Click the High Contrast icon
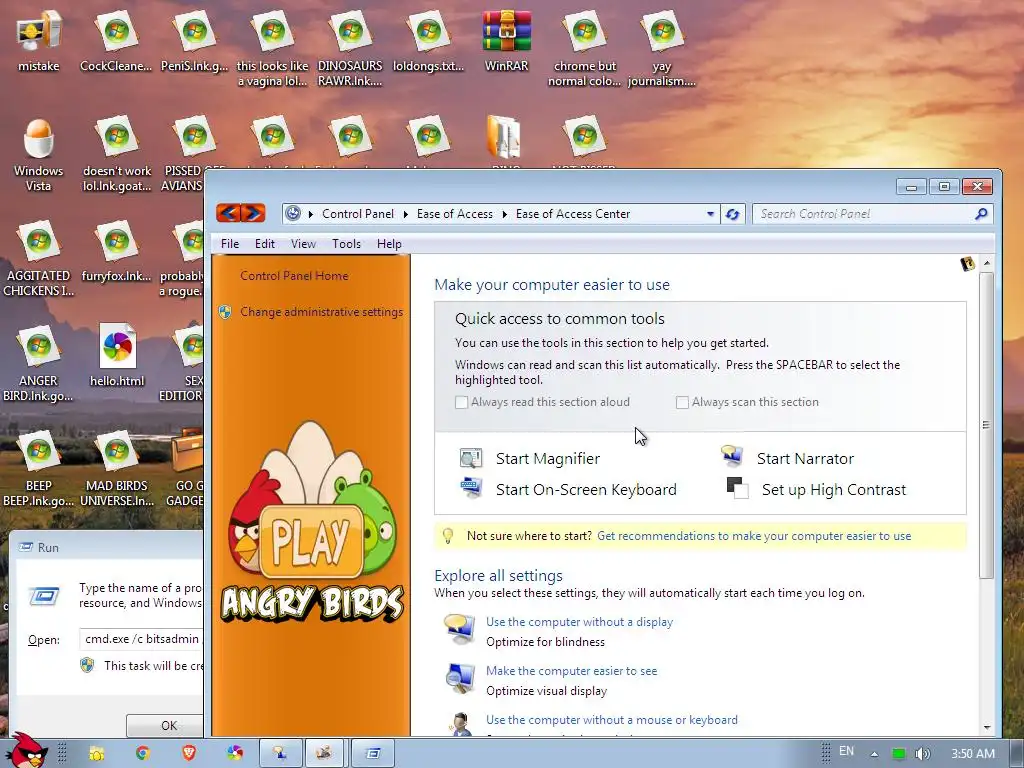 (737, 488)
